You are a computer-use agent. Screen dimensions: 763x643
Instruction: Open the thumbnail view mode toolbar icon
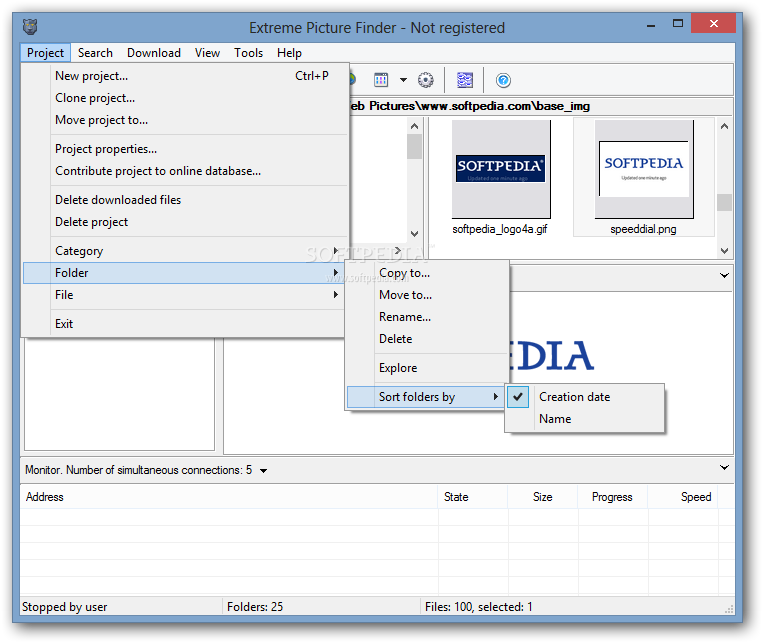pos(381,80)
